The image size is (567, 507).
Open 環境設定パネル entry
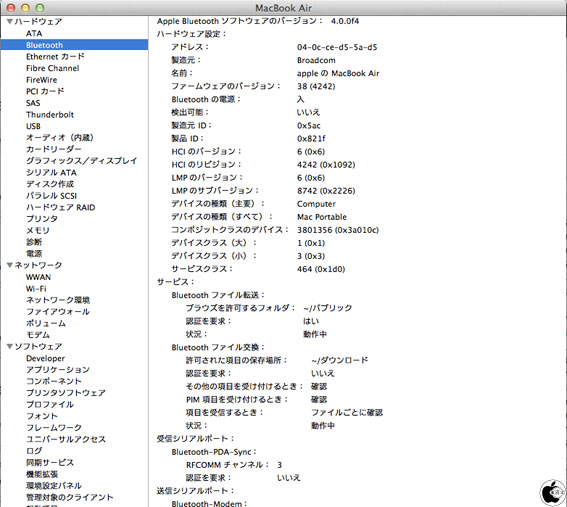coord(54,485)
